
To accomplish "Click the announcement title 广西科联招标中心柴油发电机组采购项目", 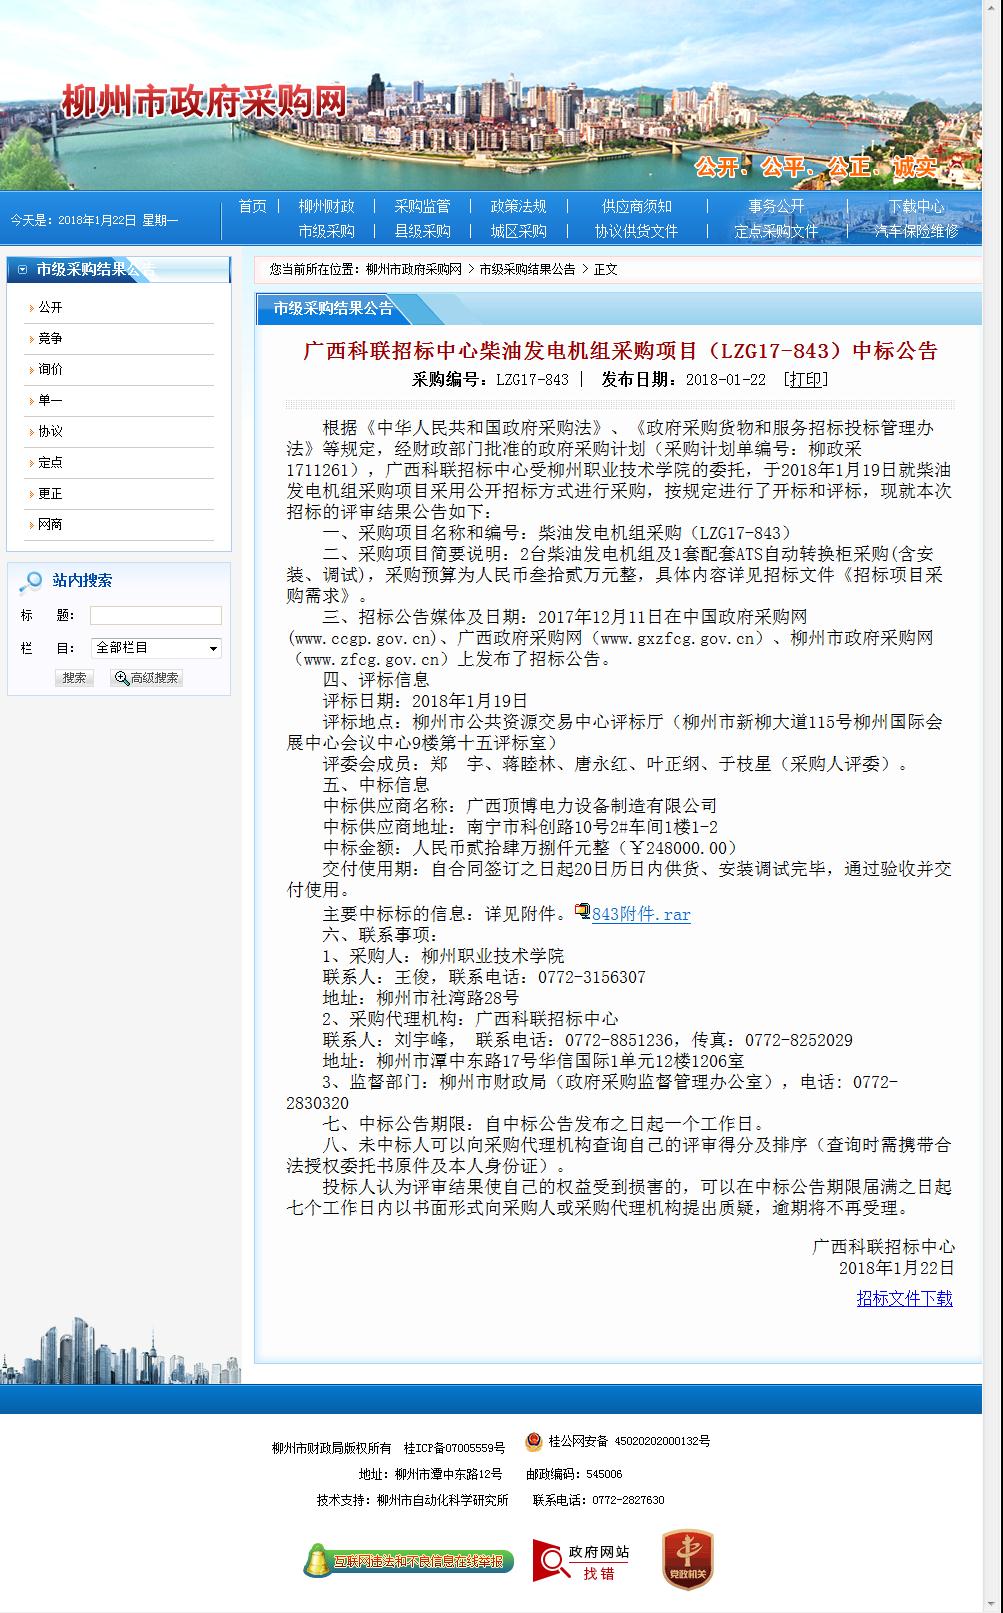I will [x=620, y=351].
